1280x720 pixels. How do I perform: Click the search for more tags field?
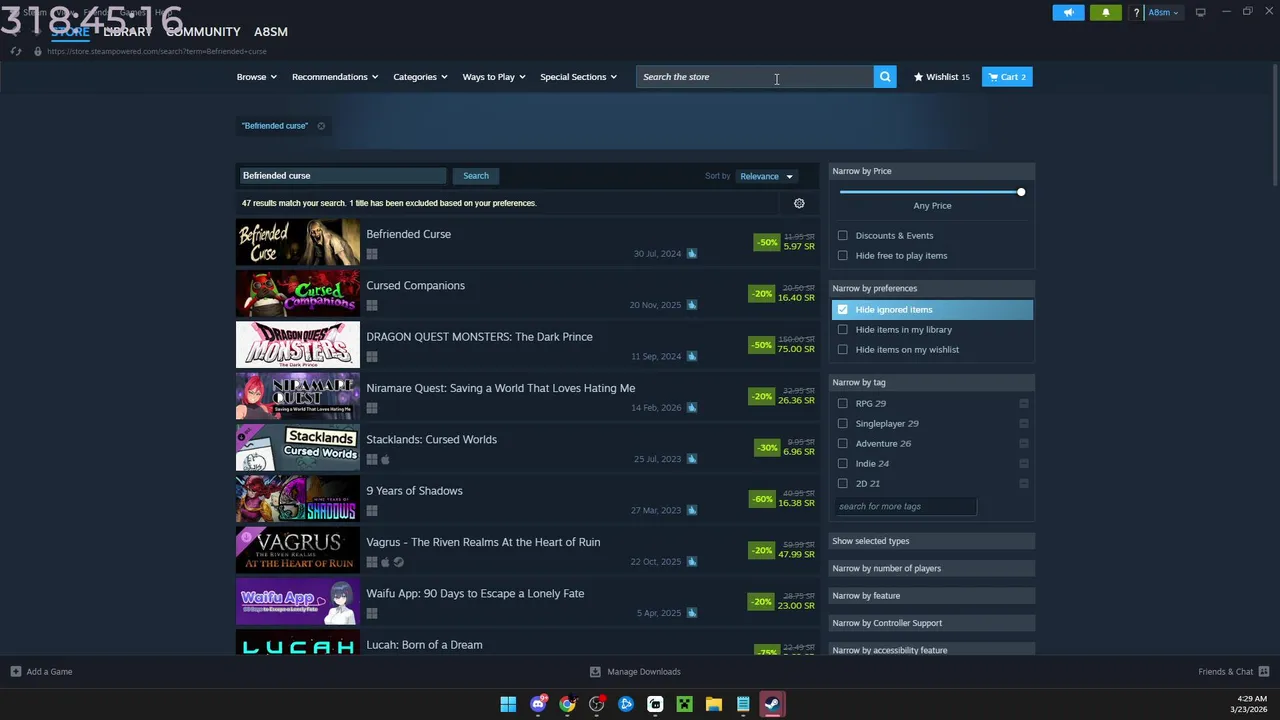click(x=905, y=506)
